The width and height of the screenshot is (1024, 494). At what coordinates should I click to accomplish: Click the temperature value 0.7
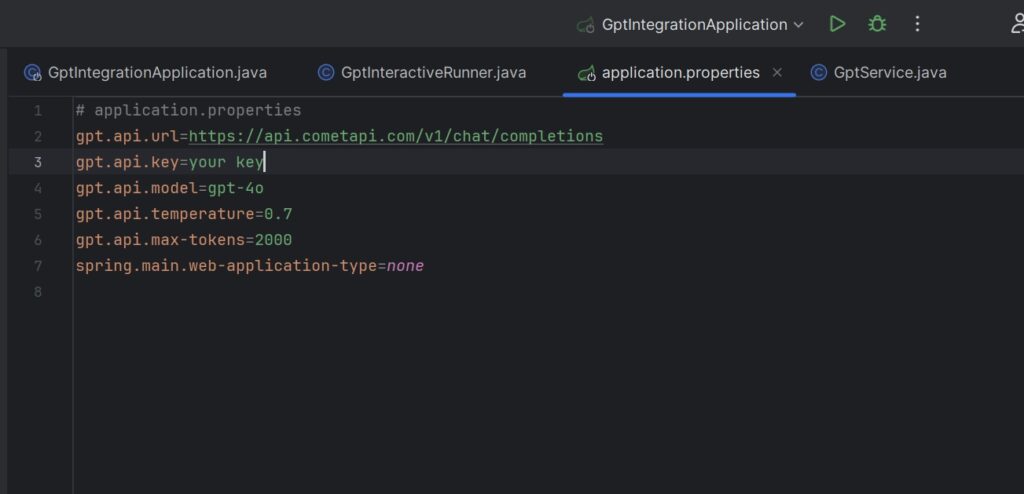click(x=278, y=214)
